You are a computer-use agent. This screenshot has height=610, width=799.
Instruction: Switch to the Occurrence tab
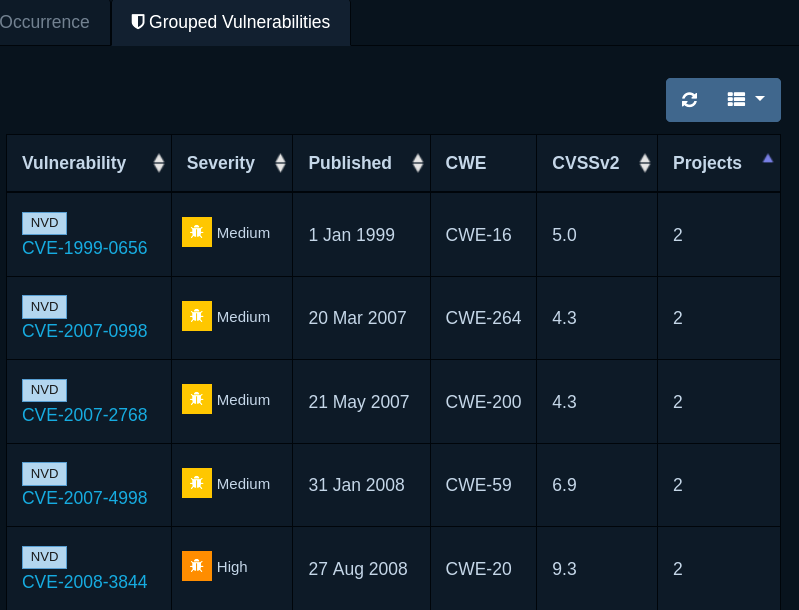pos(45,22)
